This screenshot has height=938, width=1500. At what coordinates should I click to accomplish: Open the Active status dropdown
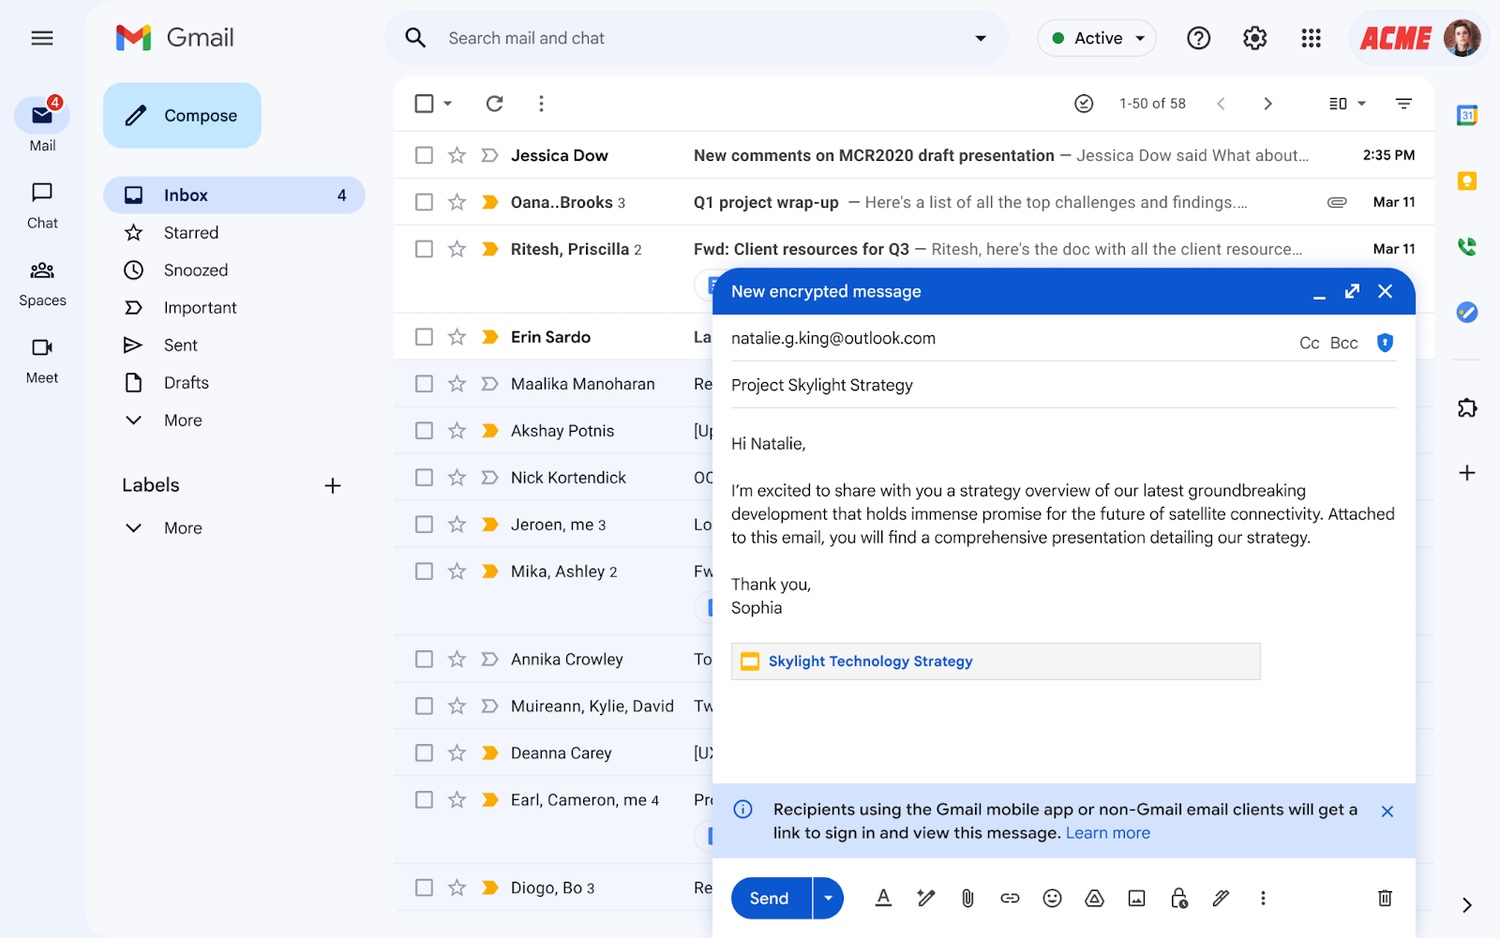[1096, 37]
